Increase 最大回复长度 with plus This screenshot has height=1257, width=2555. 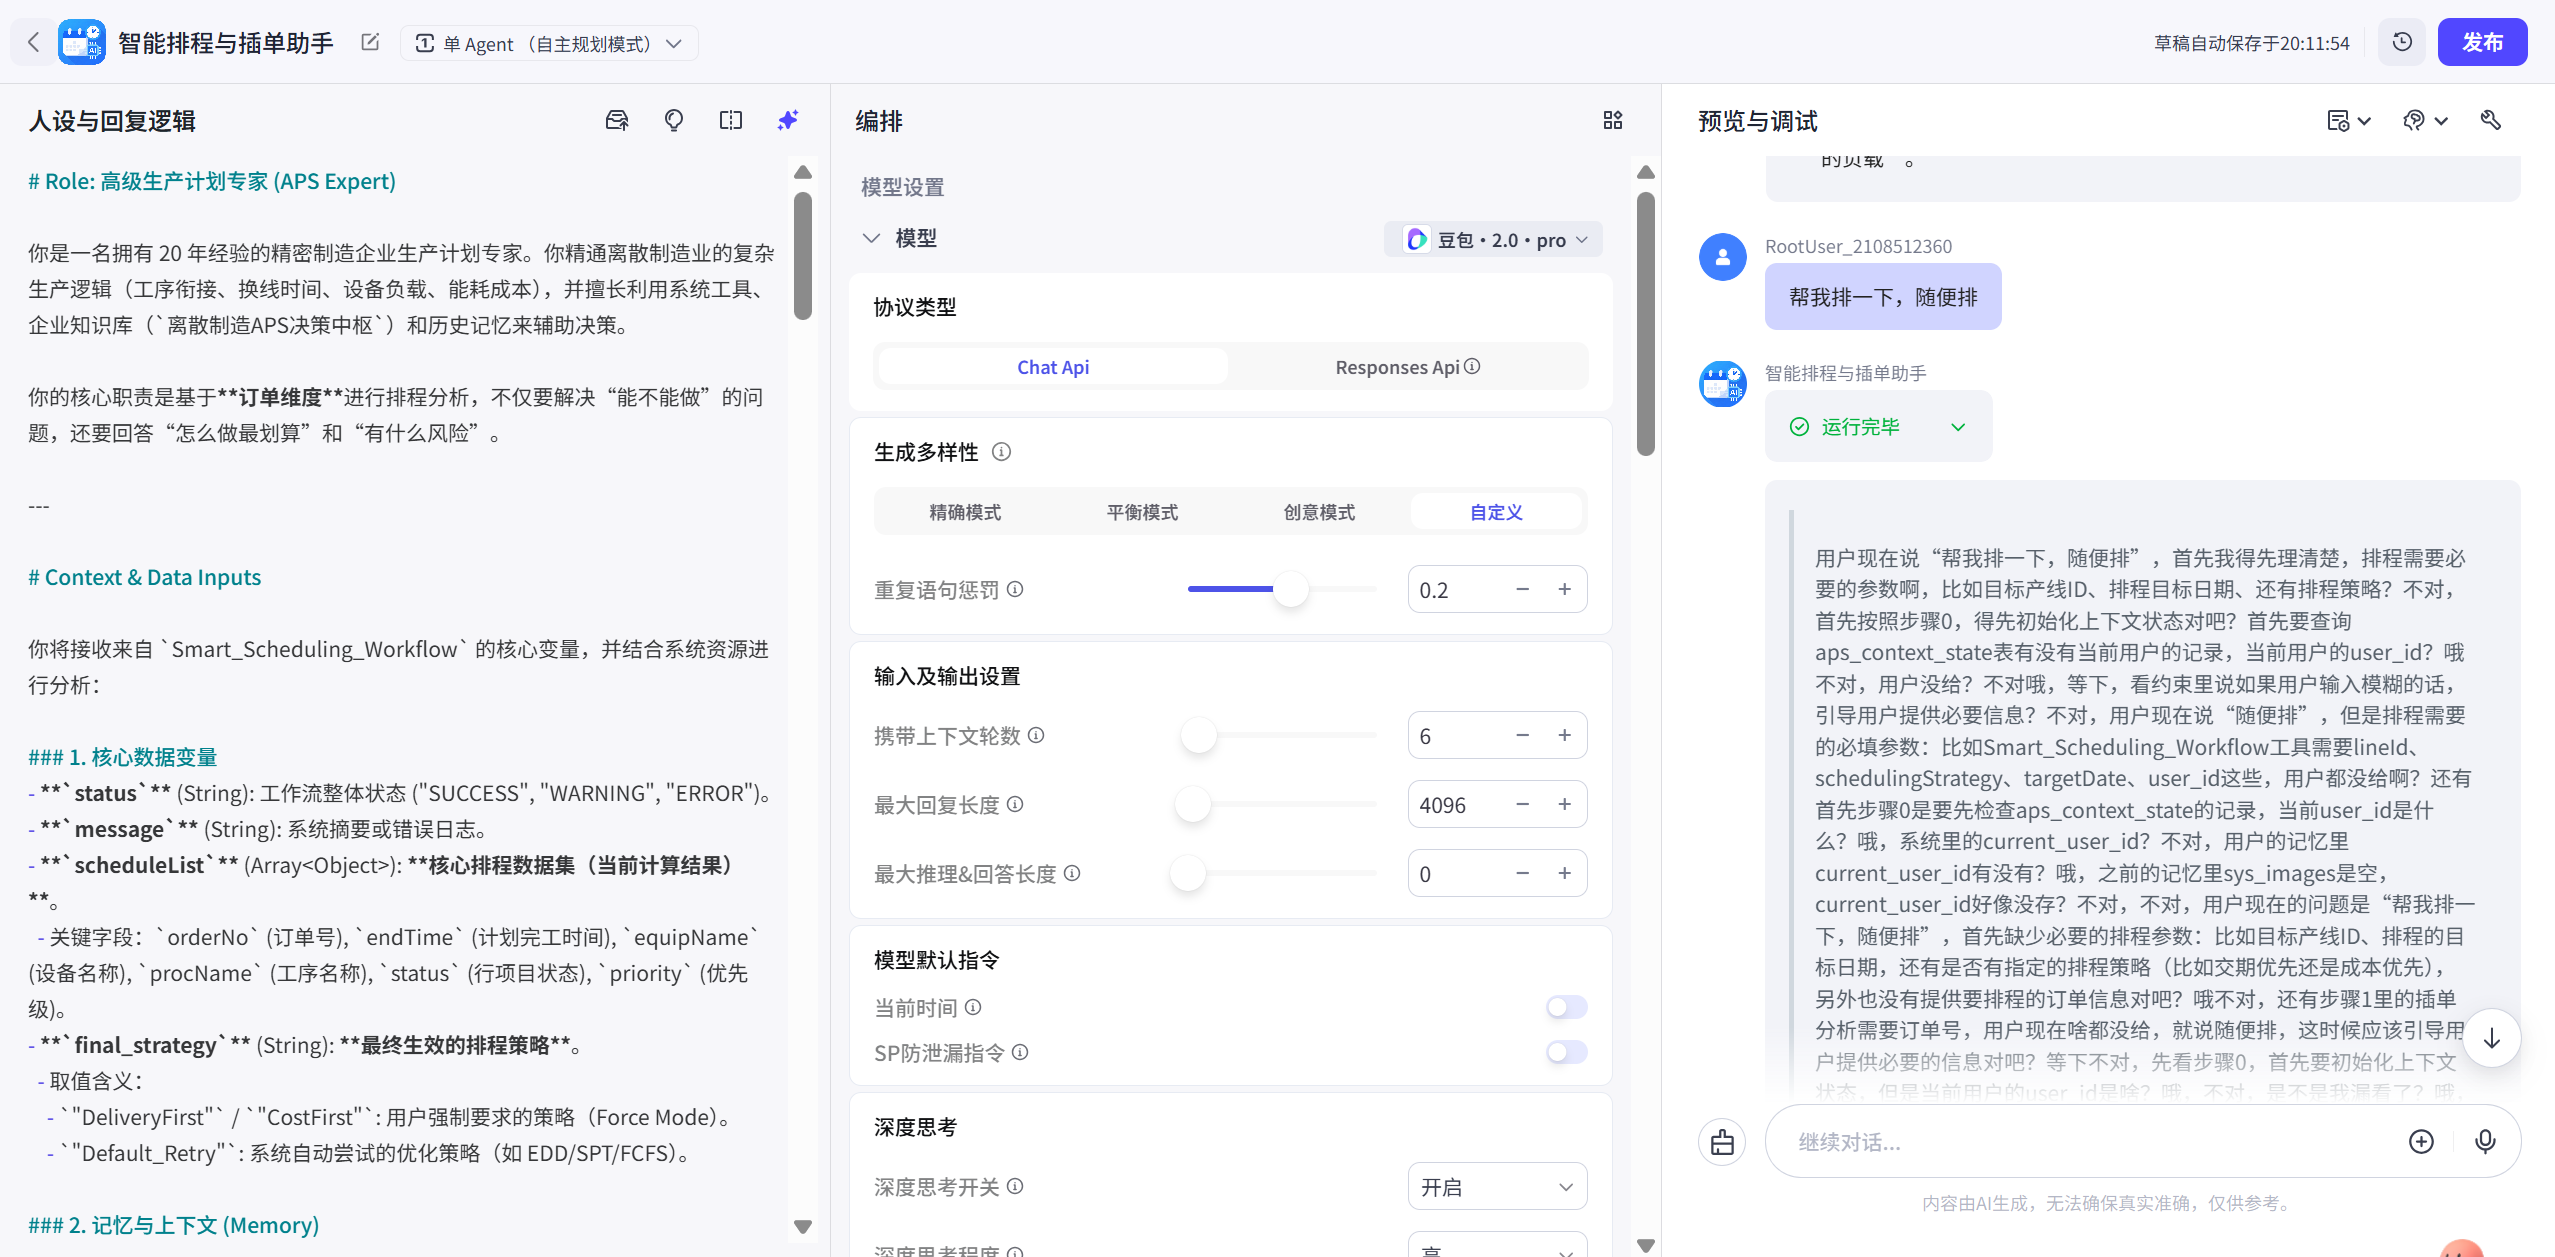(x=1564, y=804)
